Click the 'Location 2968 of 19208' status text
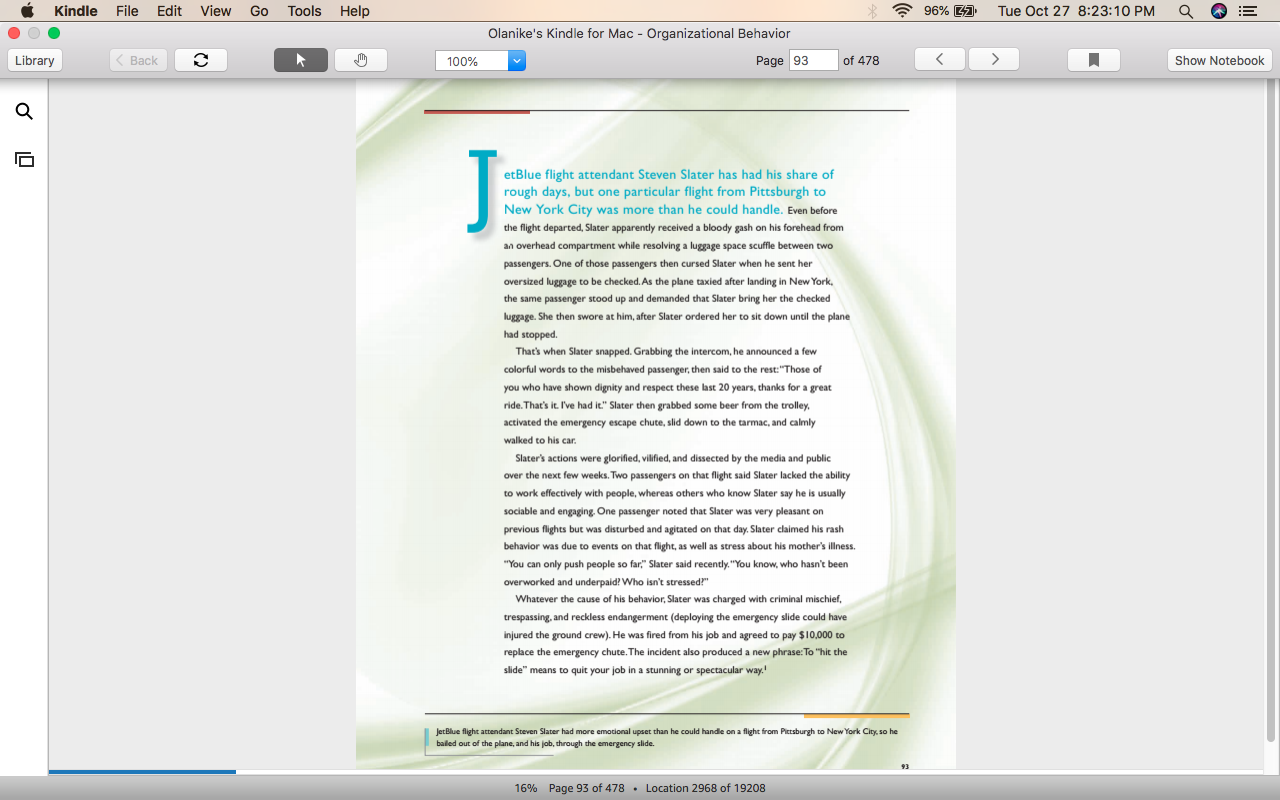This screenshot has height=800, width=1280. click(x=705, y=788)
